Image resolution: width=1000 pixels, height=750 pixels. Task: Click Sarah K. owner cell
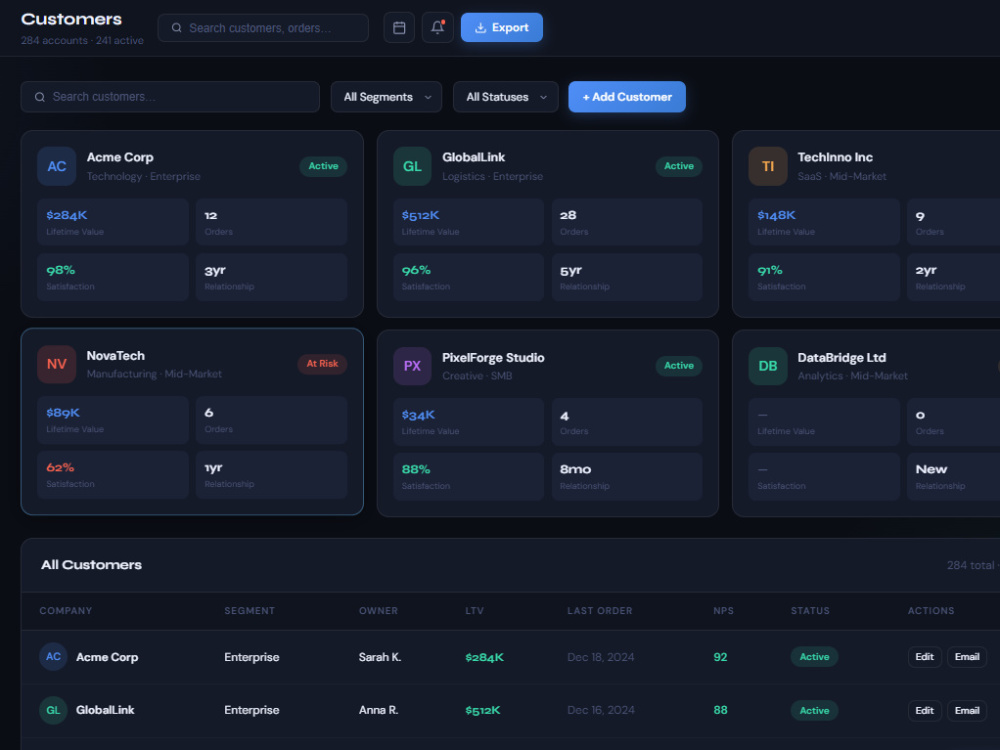click(x=379, y=657)
